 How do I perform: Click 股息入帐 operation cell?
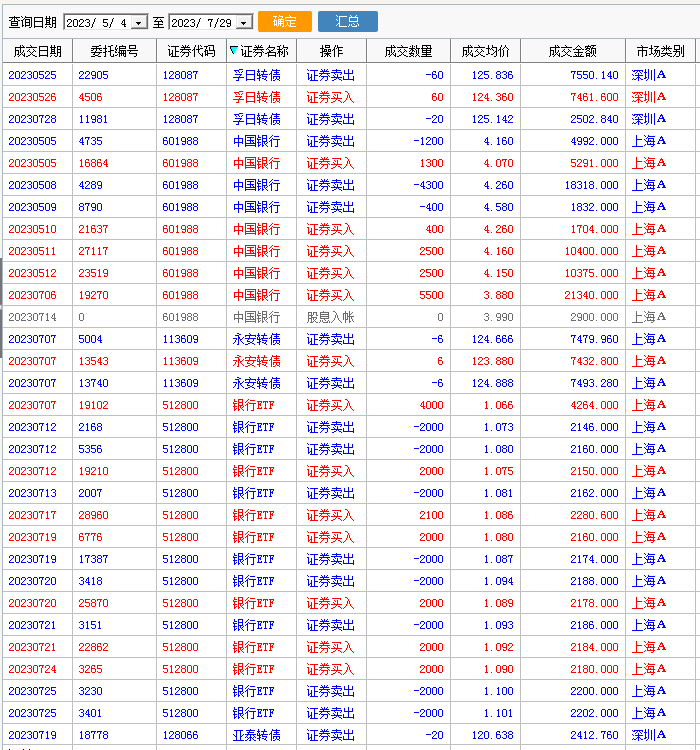coord(331,317)
